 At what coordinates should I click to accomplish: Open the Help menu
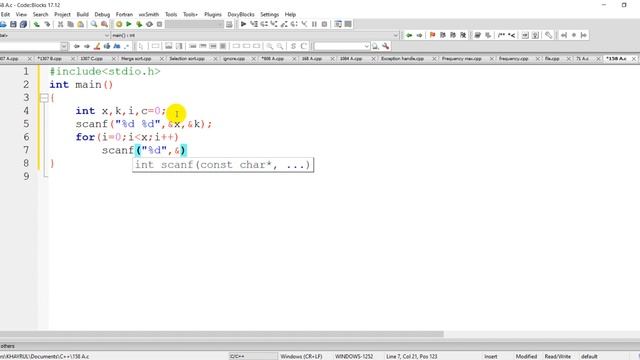[290, 14]
